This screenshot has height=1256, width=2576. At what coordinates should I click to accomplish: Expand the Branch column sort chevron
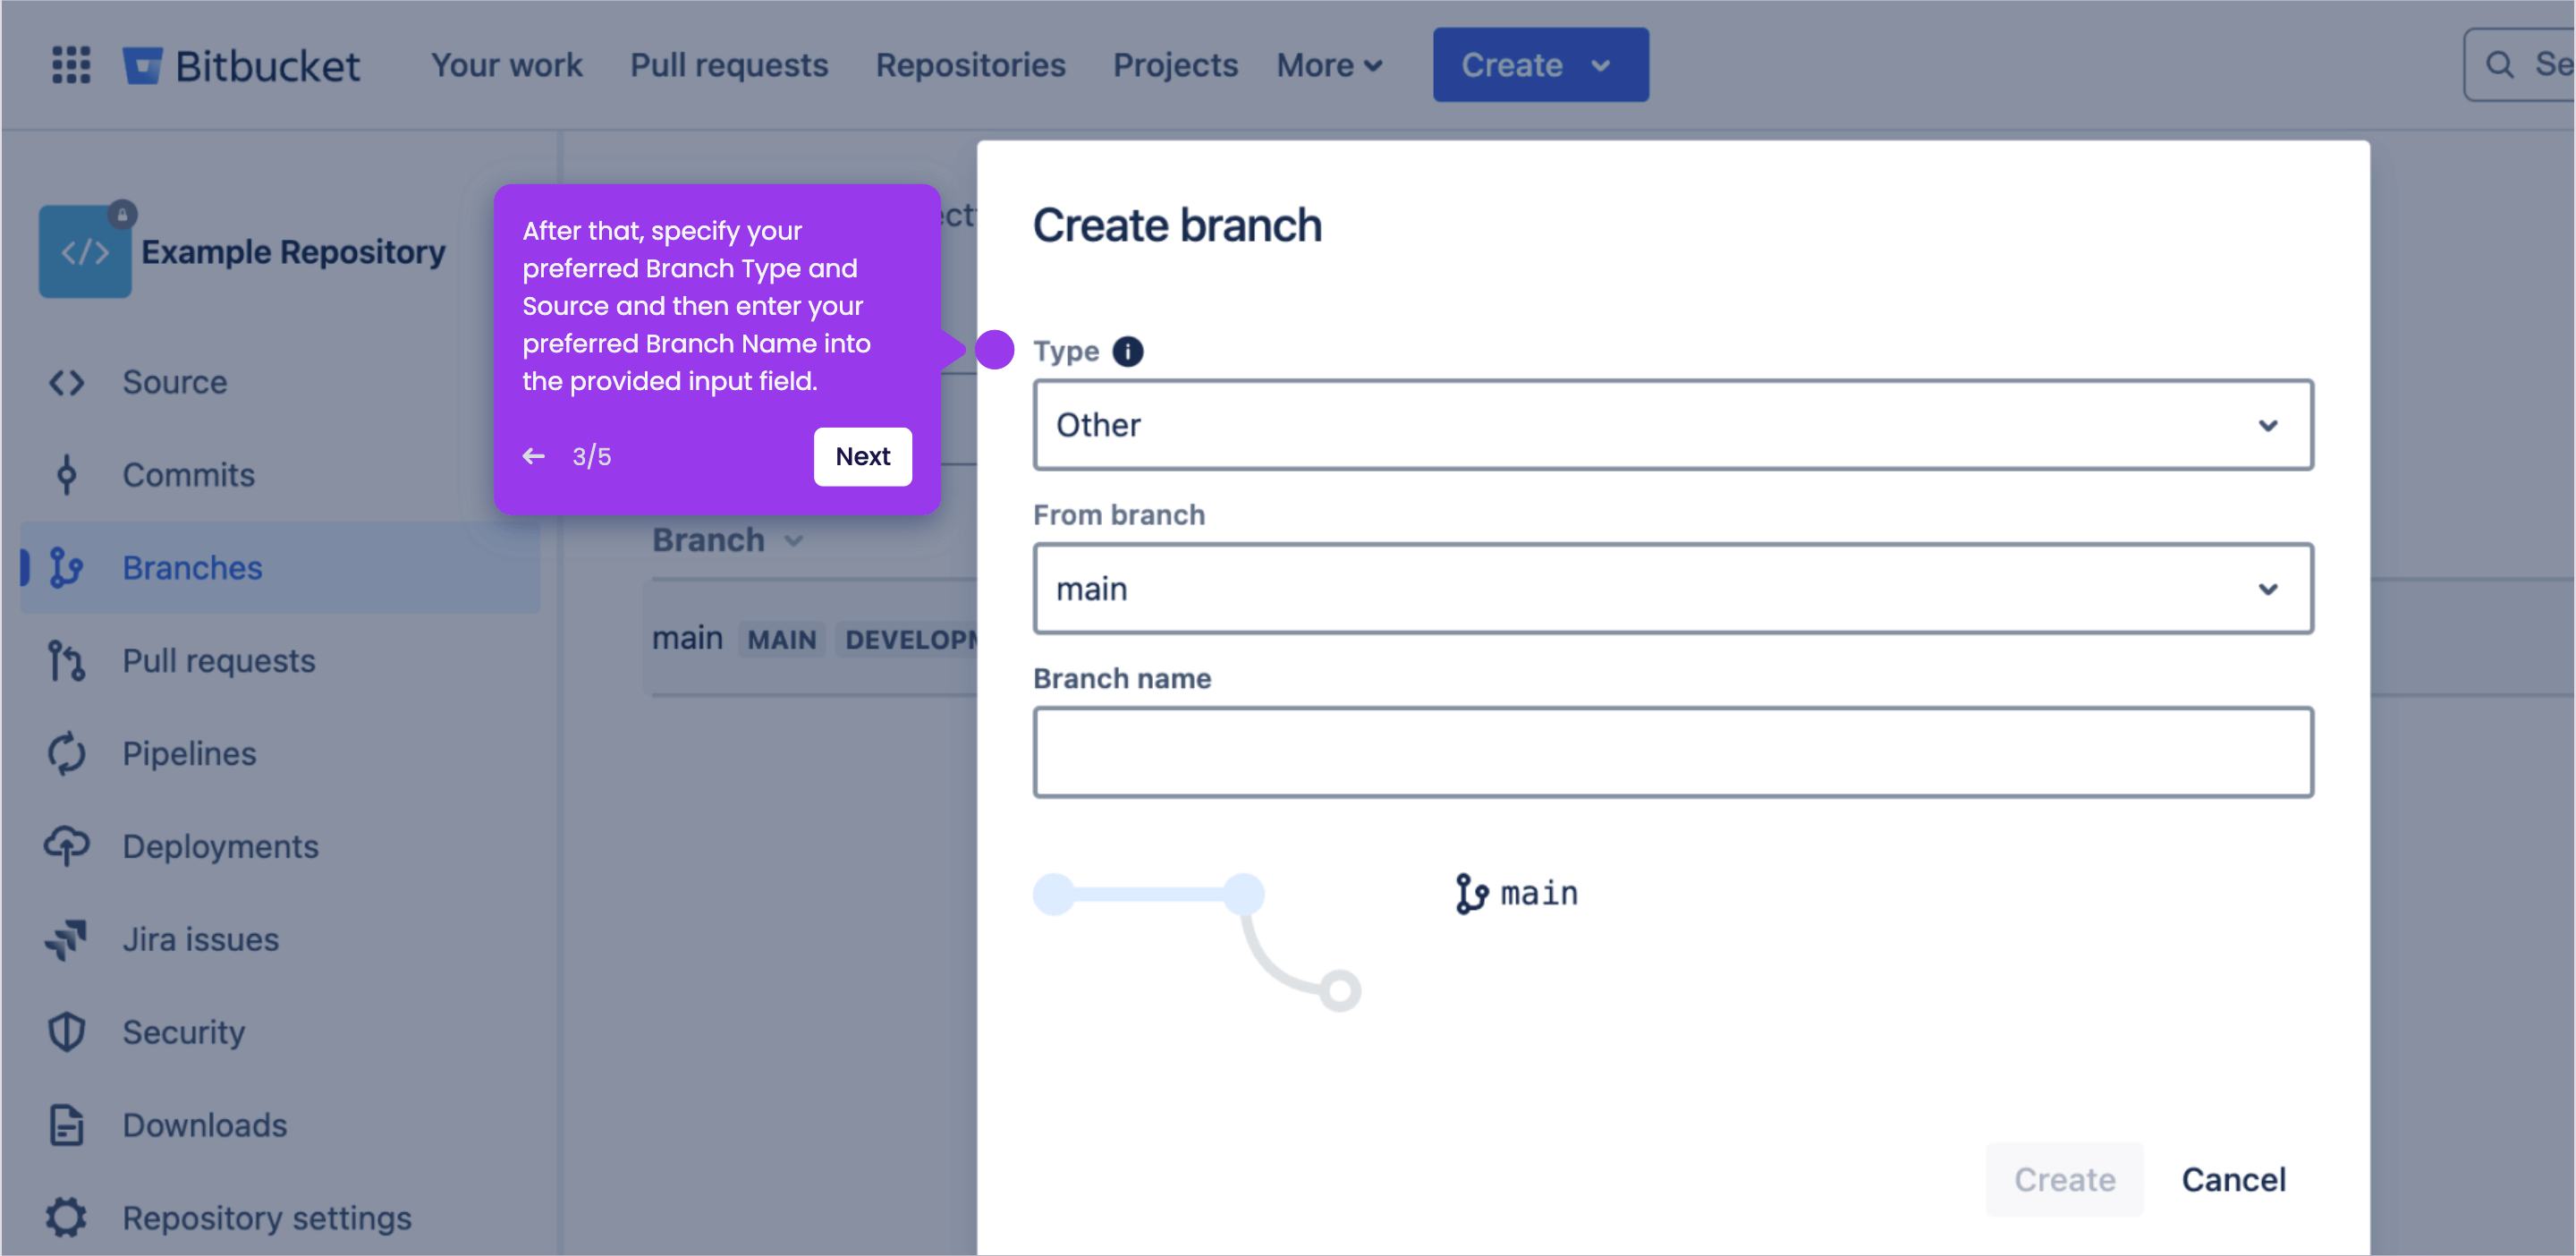(x=794, y=541)
